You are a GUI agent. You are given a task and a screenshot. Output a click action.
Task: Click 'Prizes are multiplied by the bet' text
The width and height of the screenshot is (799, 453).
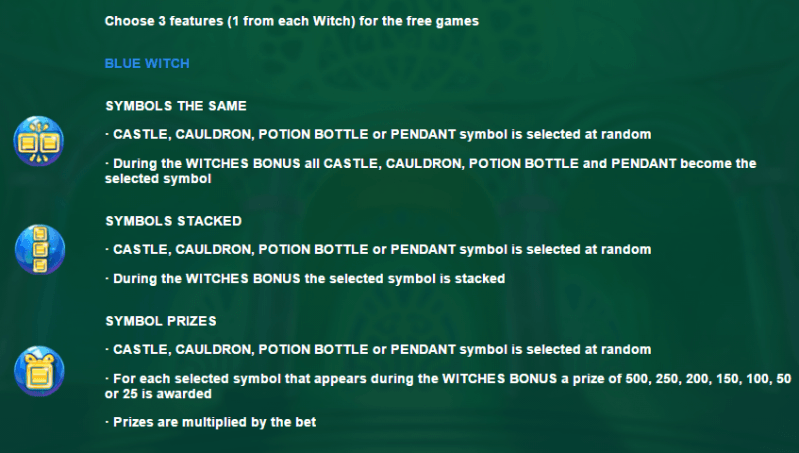tap(210, 422)
